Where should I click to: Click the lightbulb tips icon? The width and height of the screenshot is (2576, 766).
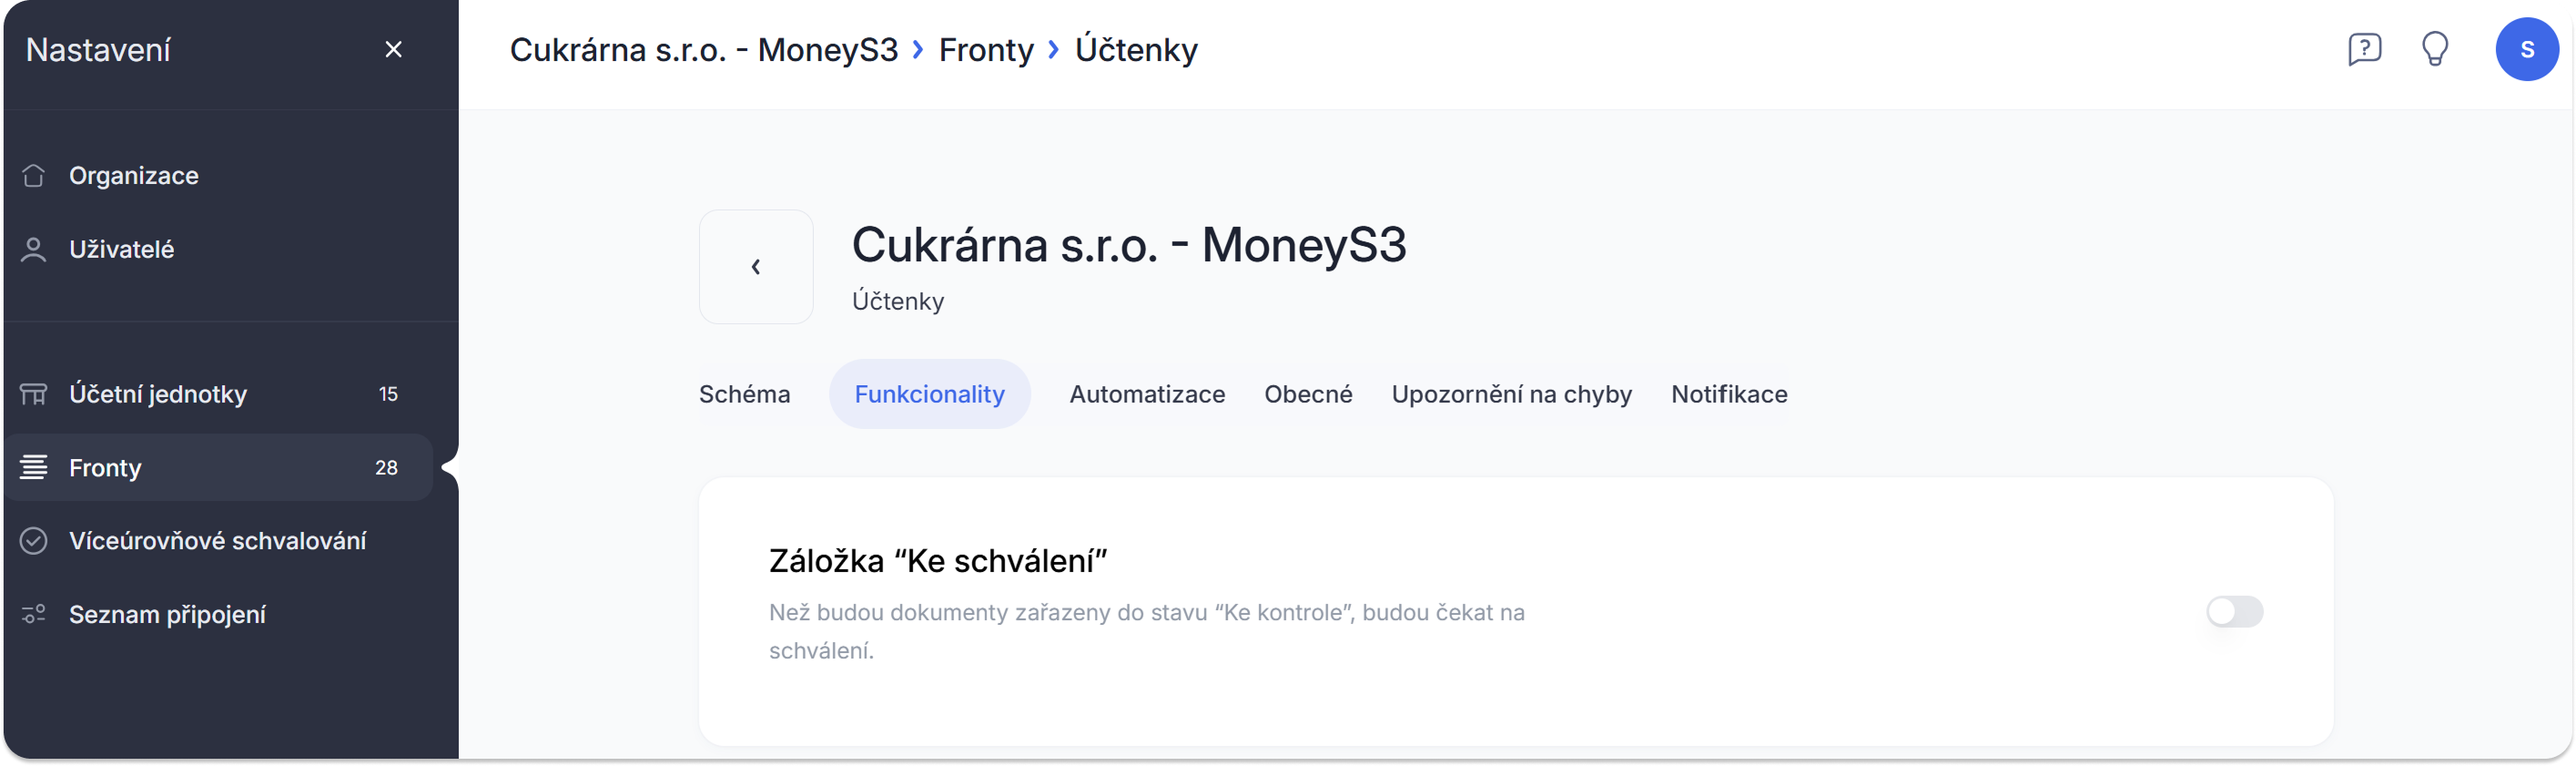pyautogui.click(x=2435, y=49)
